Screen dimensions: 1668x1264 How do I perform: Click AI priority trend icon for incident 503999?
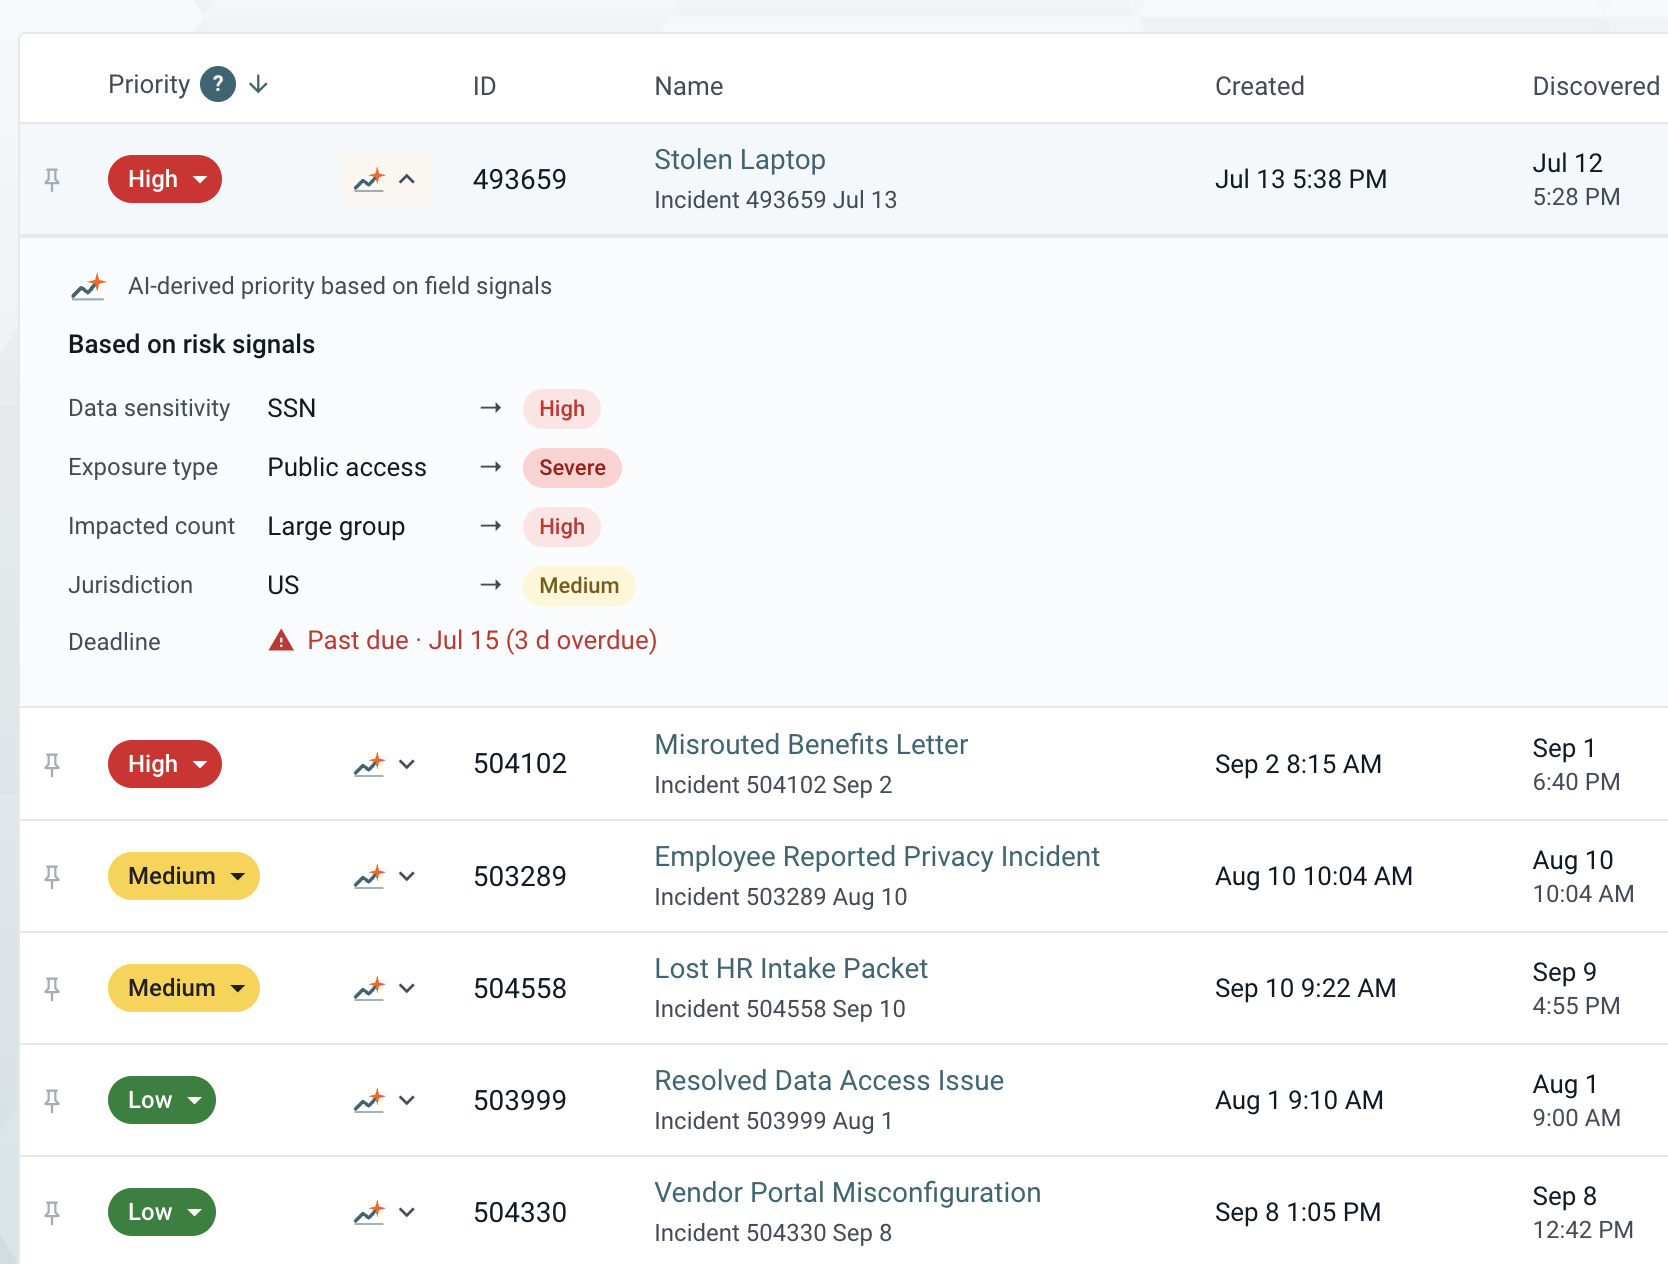tap(370, 1100)
